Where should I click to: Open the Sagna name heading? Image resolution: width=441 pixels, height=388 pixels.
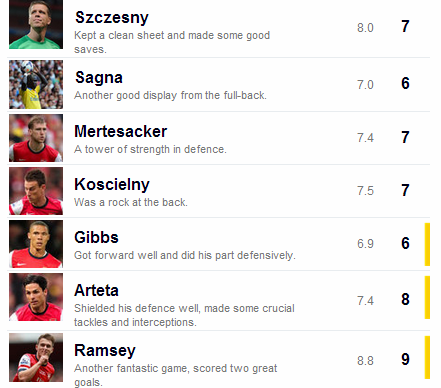pyautogui.click(x=99, y=78)
